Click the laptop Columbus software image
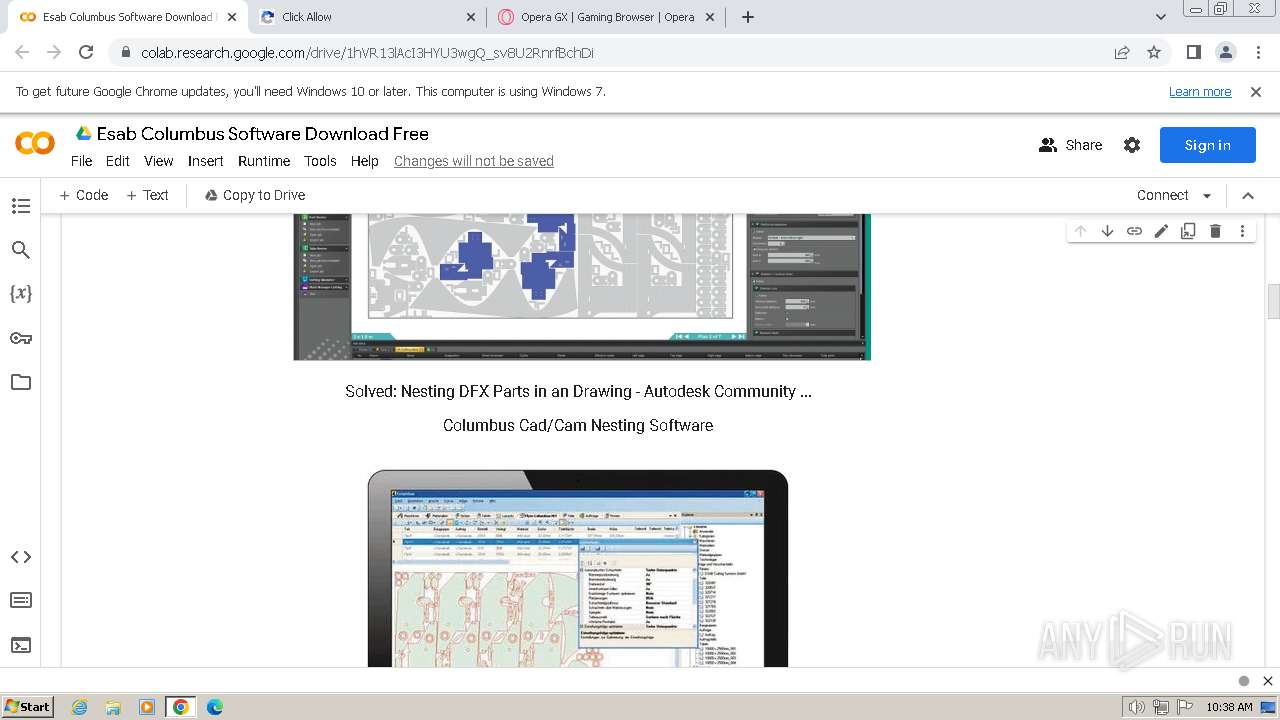This screenshot has height=720, width=1280. (x=578, y=568)
